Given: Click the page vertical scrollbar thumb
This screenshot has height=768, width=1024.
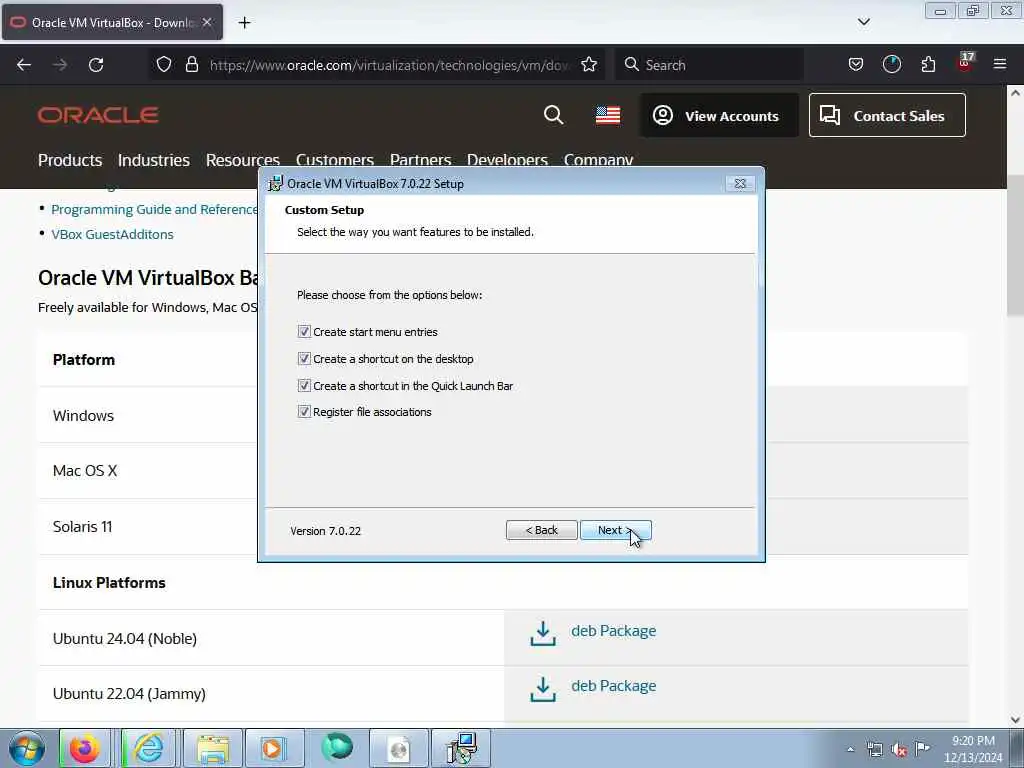Looking at the screenshot, I should pyautogui.click(x=1015, y=245).
